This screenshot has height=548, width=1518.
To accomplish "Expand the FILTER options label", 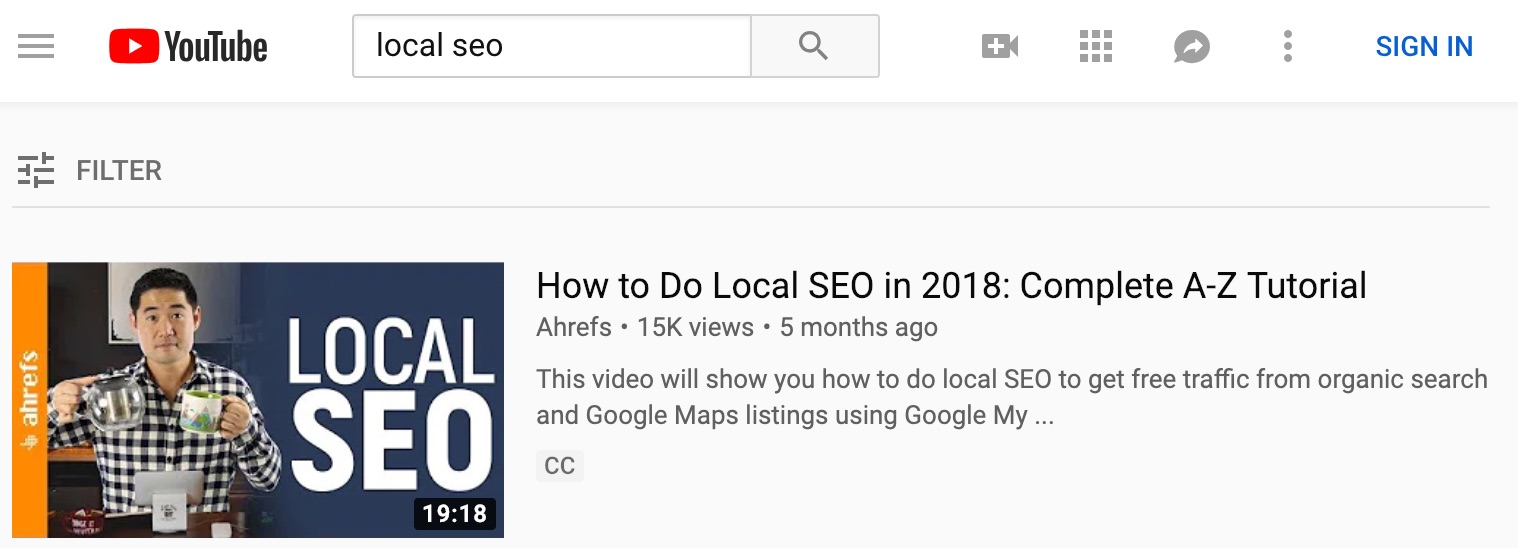I will (x=119, y=171).
